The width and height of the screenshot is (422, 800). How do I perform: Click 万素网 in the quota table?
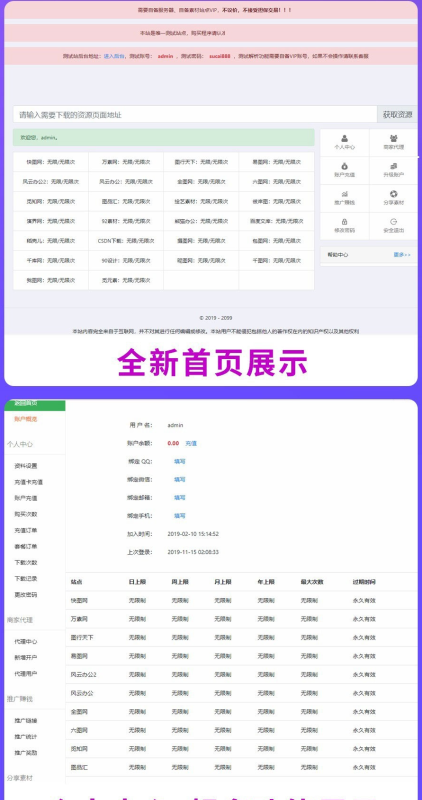pyautogui.click(x=79, y=619)
